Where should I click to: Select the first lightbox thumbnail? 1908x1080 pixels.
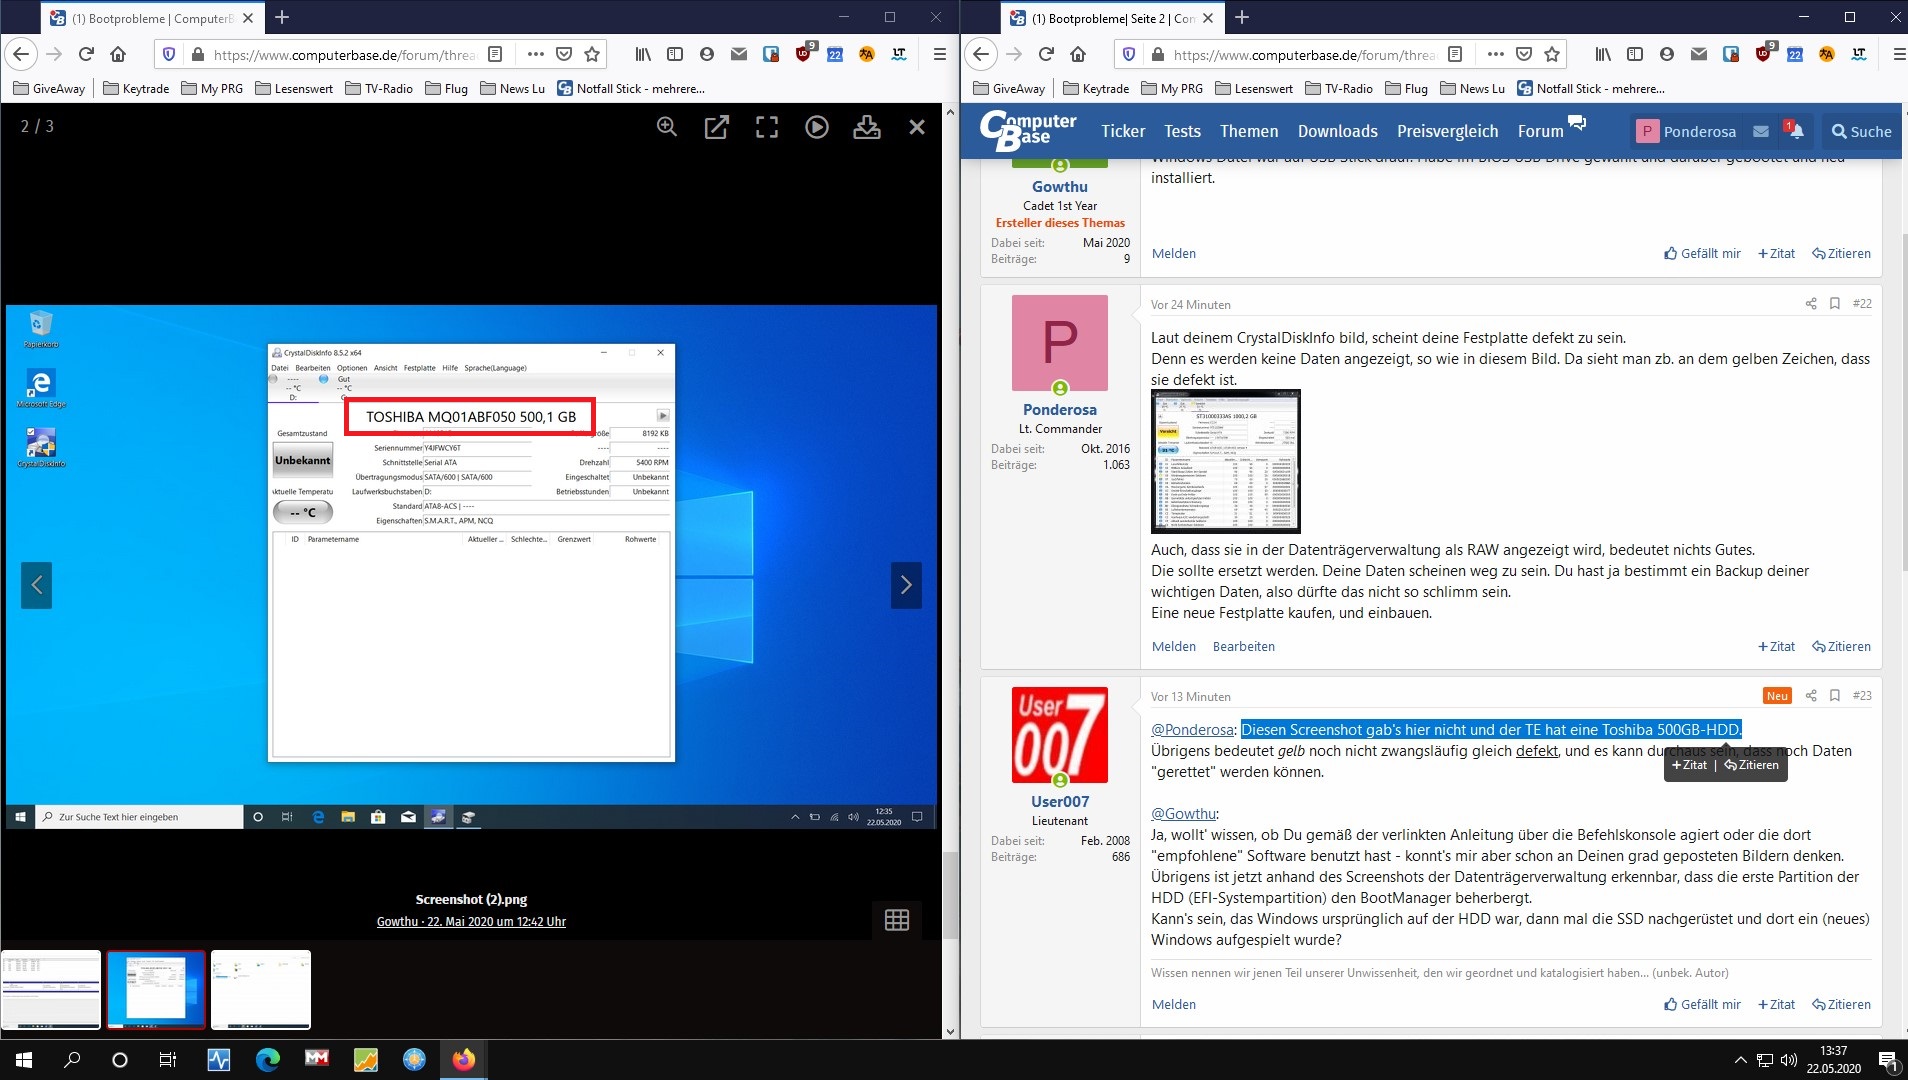tap(51, 989)
